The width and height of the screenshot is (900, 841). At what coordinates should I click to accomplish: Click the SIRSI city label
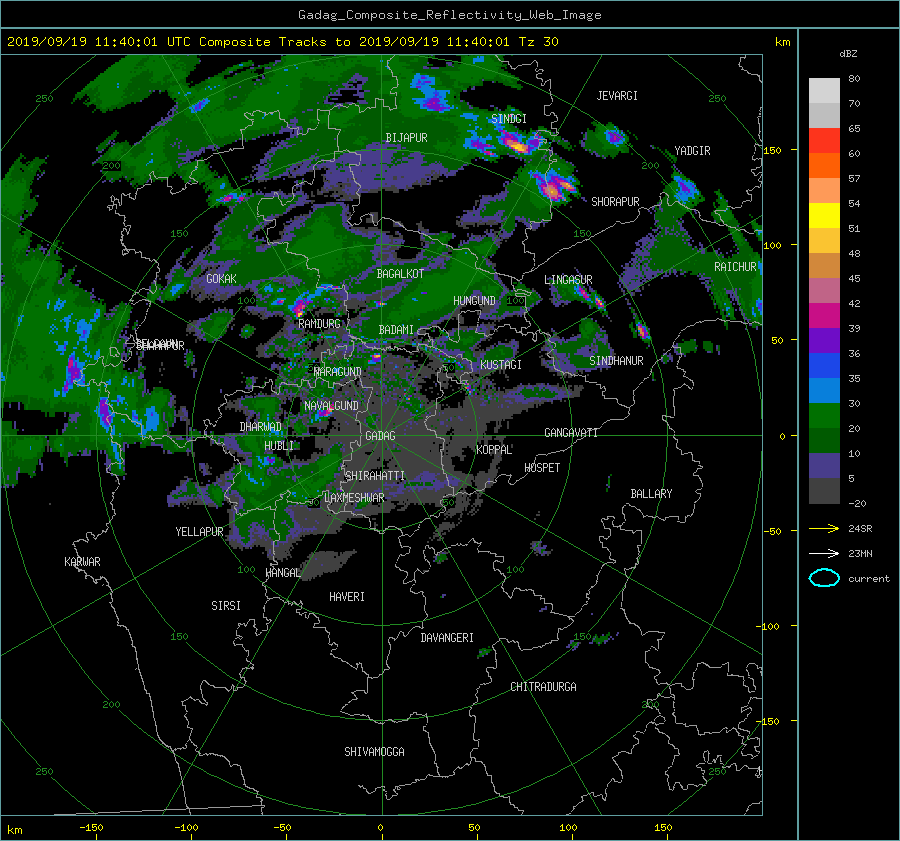pos(226,606)
